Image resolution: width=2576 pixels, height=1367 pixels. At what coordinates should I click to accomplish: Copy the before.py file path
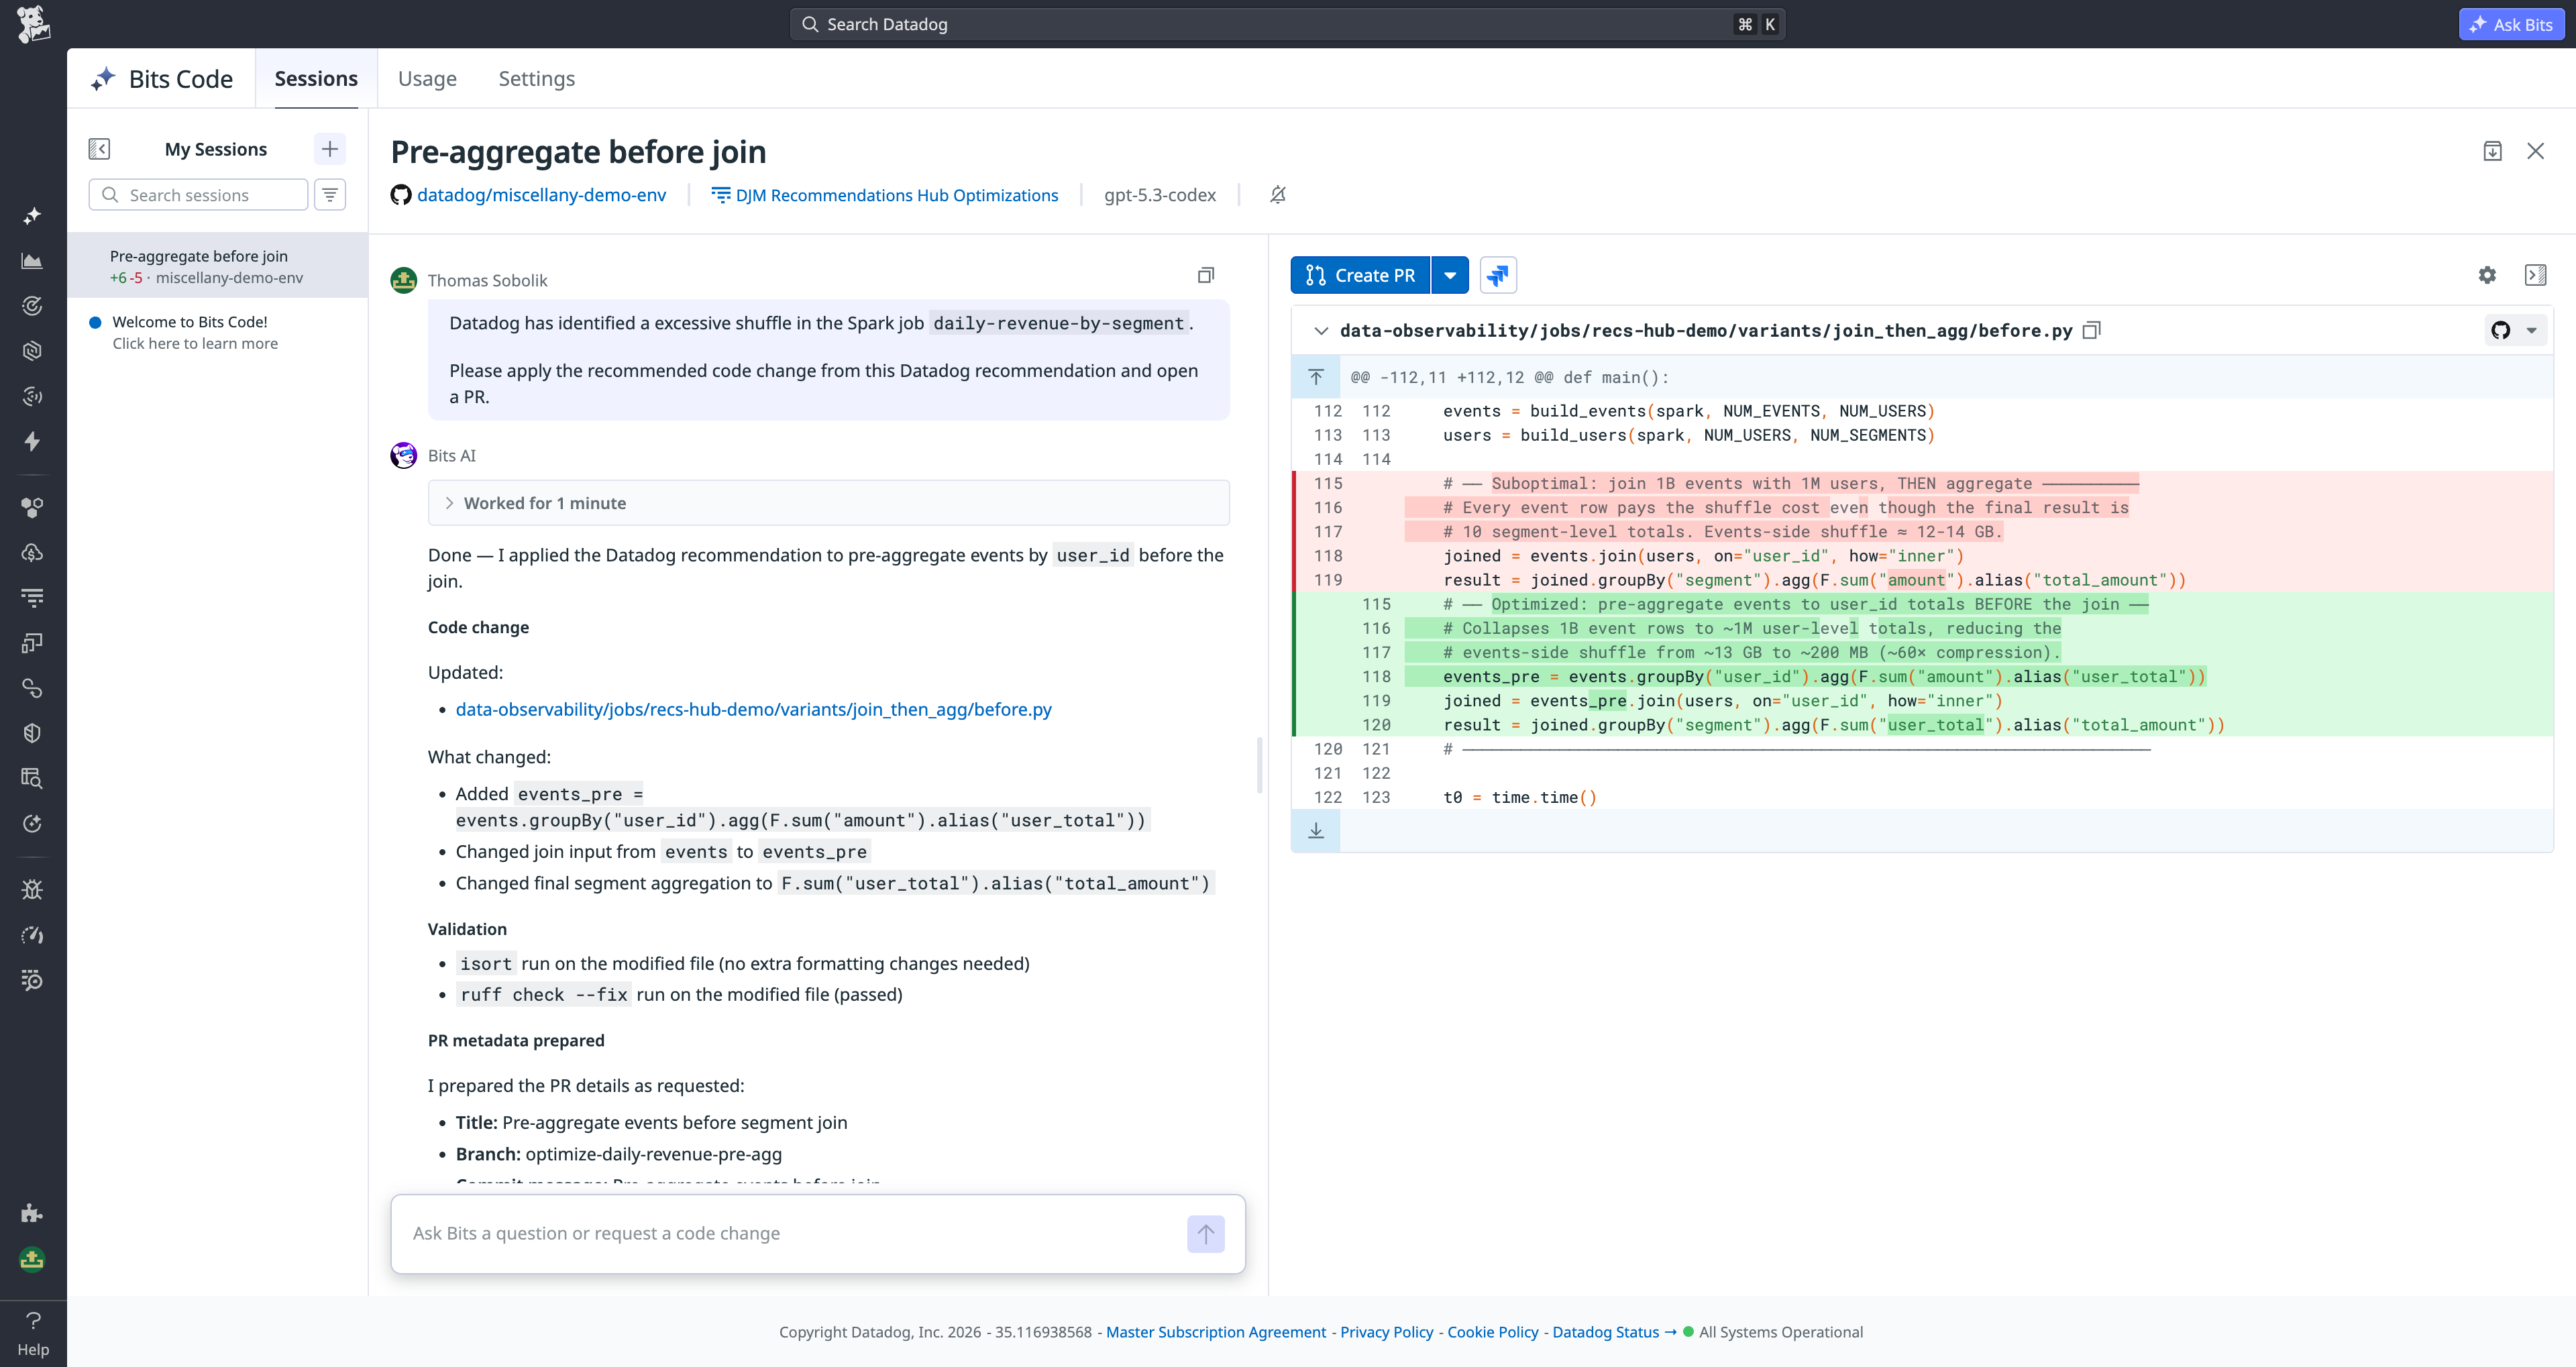[x=2091, y=331]
